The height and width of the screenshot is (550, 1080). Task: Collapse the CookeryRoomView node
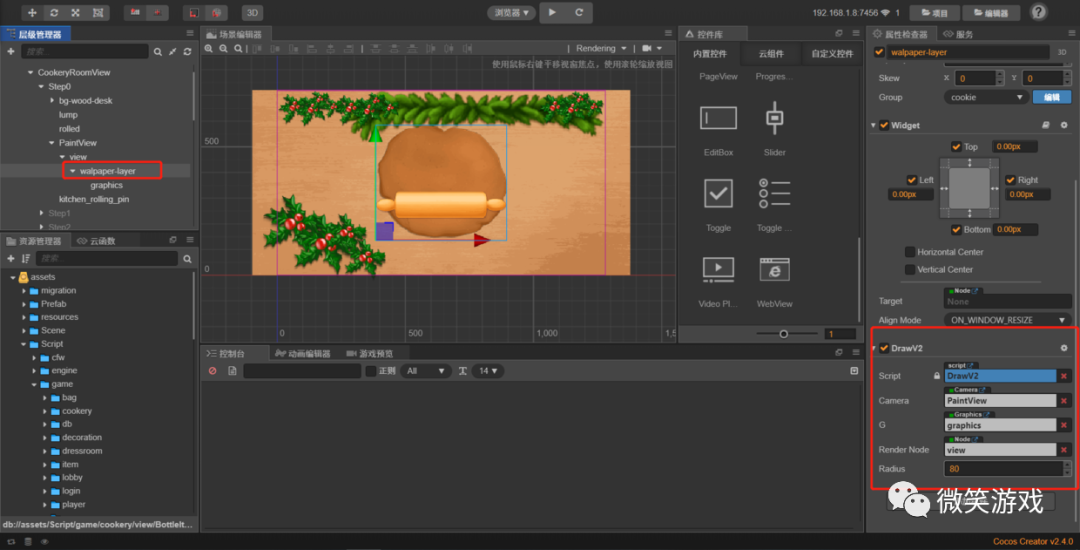(x=30, y=72)
